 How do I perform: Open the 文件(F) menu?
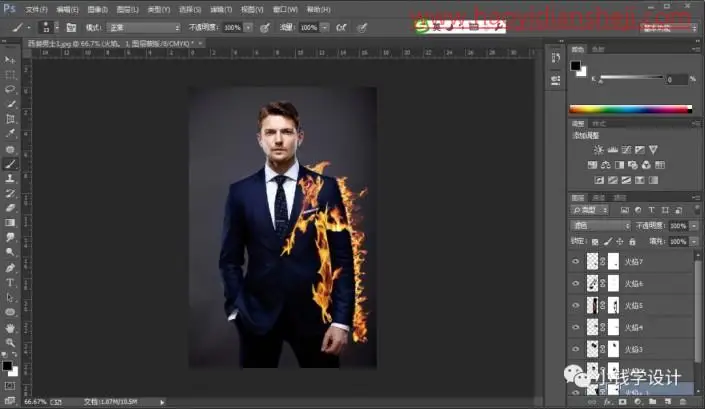[36, 9]
